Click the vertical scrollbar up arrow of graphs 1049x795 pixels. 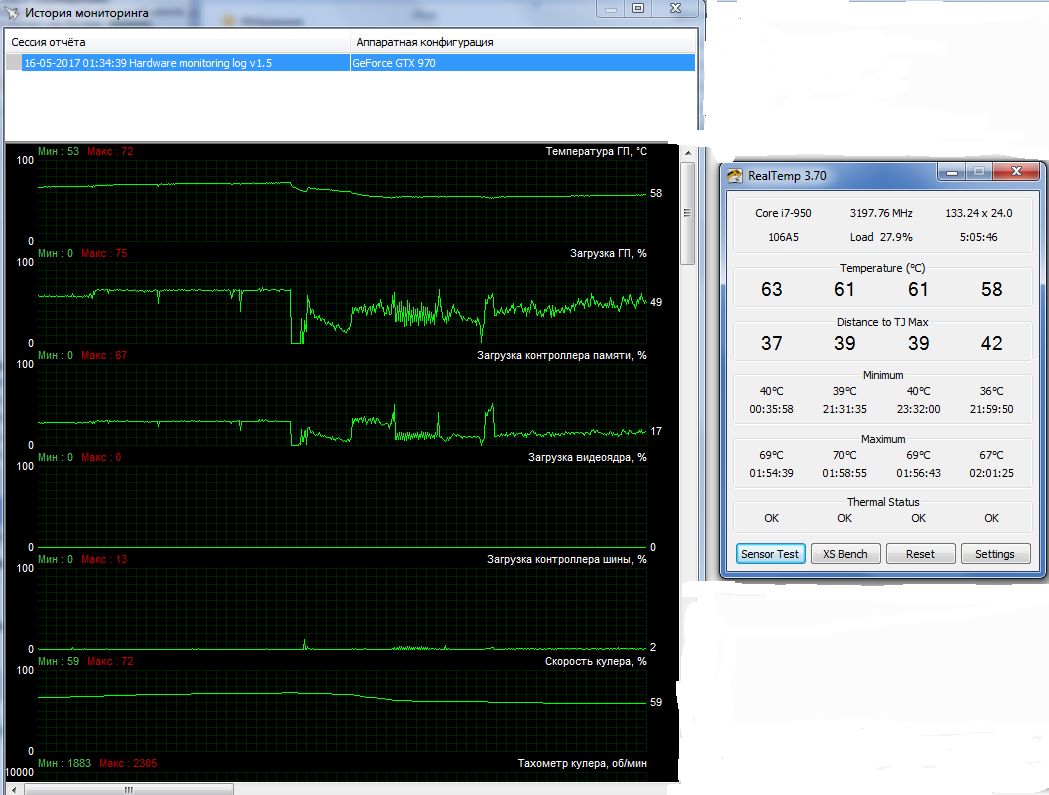coord(688,153)
